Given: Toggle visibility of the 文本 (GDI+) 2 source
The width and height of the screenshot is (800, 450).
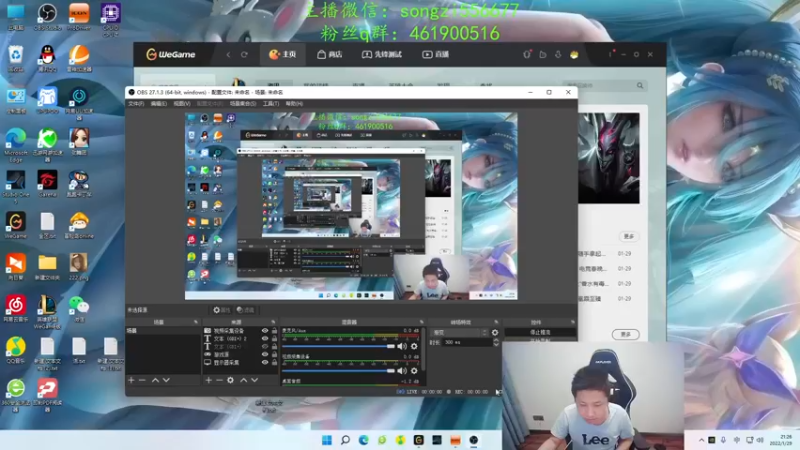Looking at the screenshot, I should (265, 338).
